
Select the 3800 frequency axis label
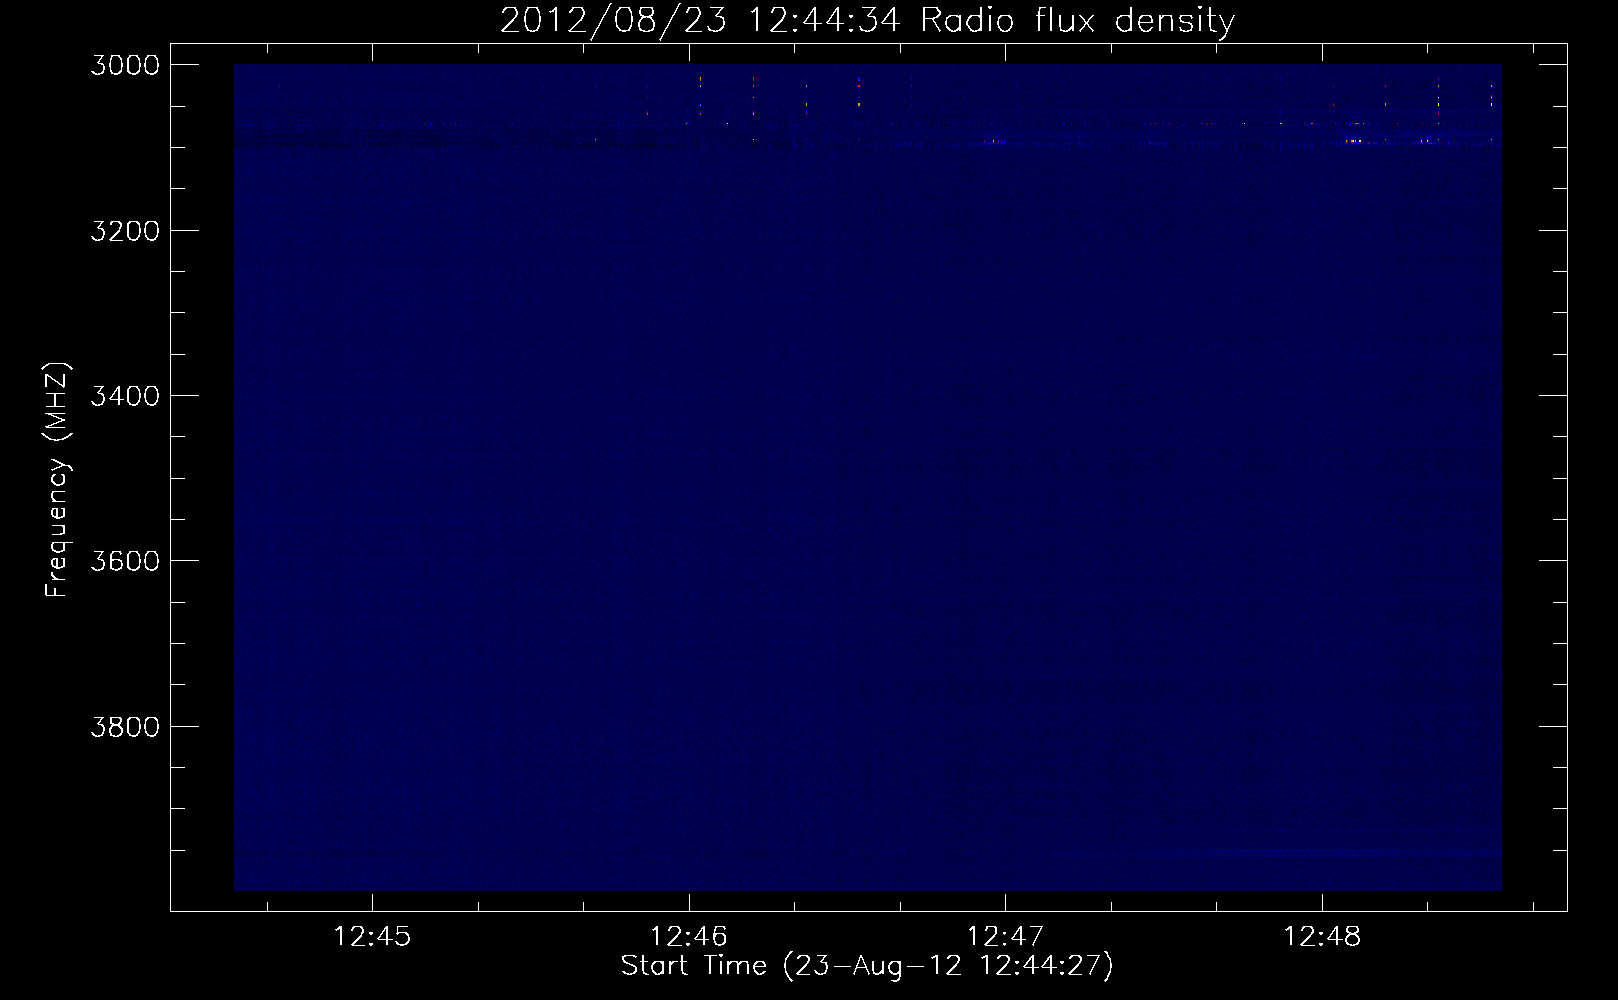click(x=125, y=726)
